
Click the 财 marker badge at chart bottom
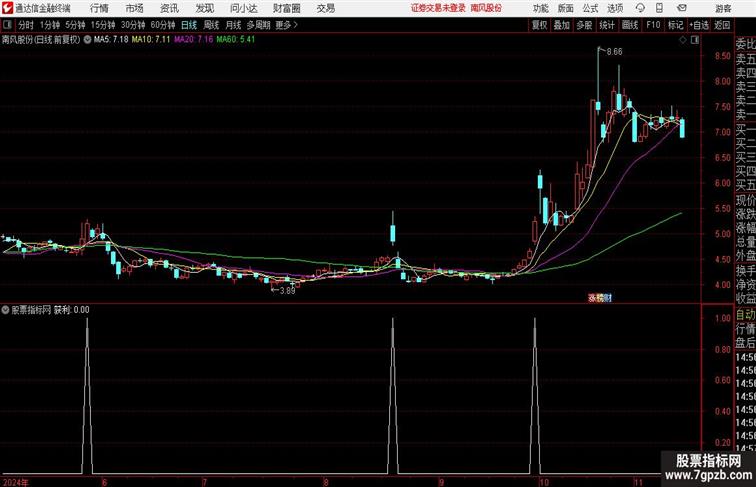(x=608, y=298)
